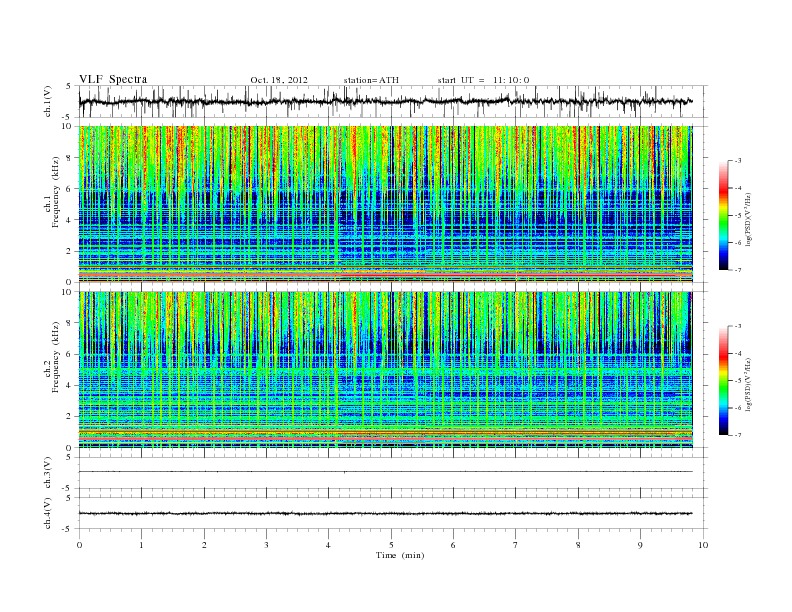This screenshot has width=792, height=612.
Task: Click inside the ch.2 spectrogram panel
Action: (385, 369)
